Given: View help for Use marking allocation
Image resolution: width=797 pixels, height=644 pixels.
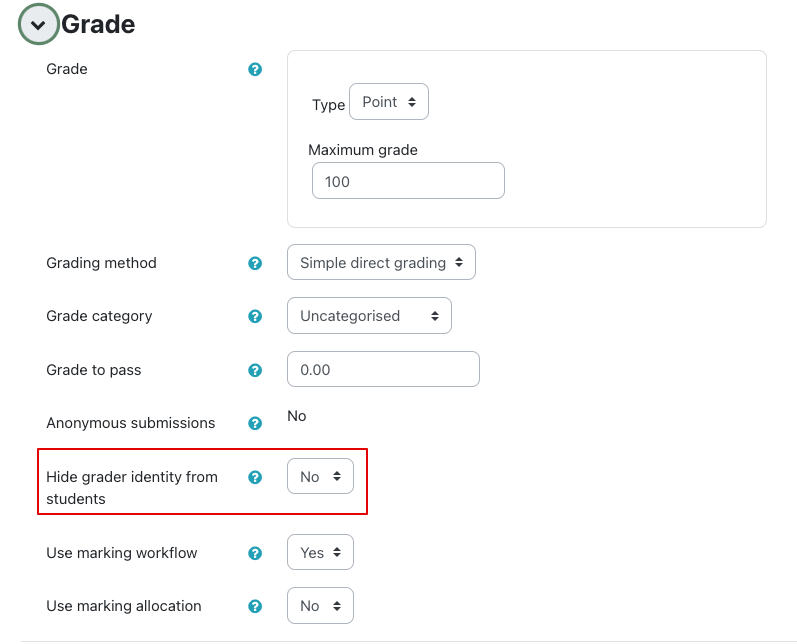Looking at the screenshot, I should (x=255, y=606).
